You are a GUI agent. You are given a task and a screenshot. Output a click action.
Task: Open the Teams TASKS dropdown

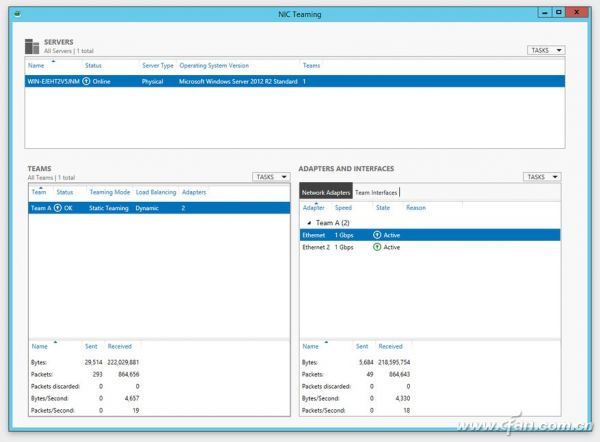271,177
